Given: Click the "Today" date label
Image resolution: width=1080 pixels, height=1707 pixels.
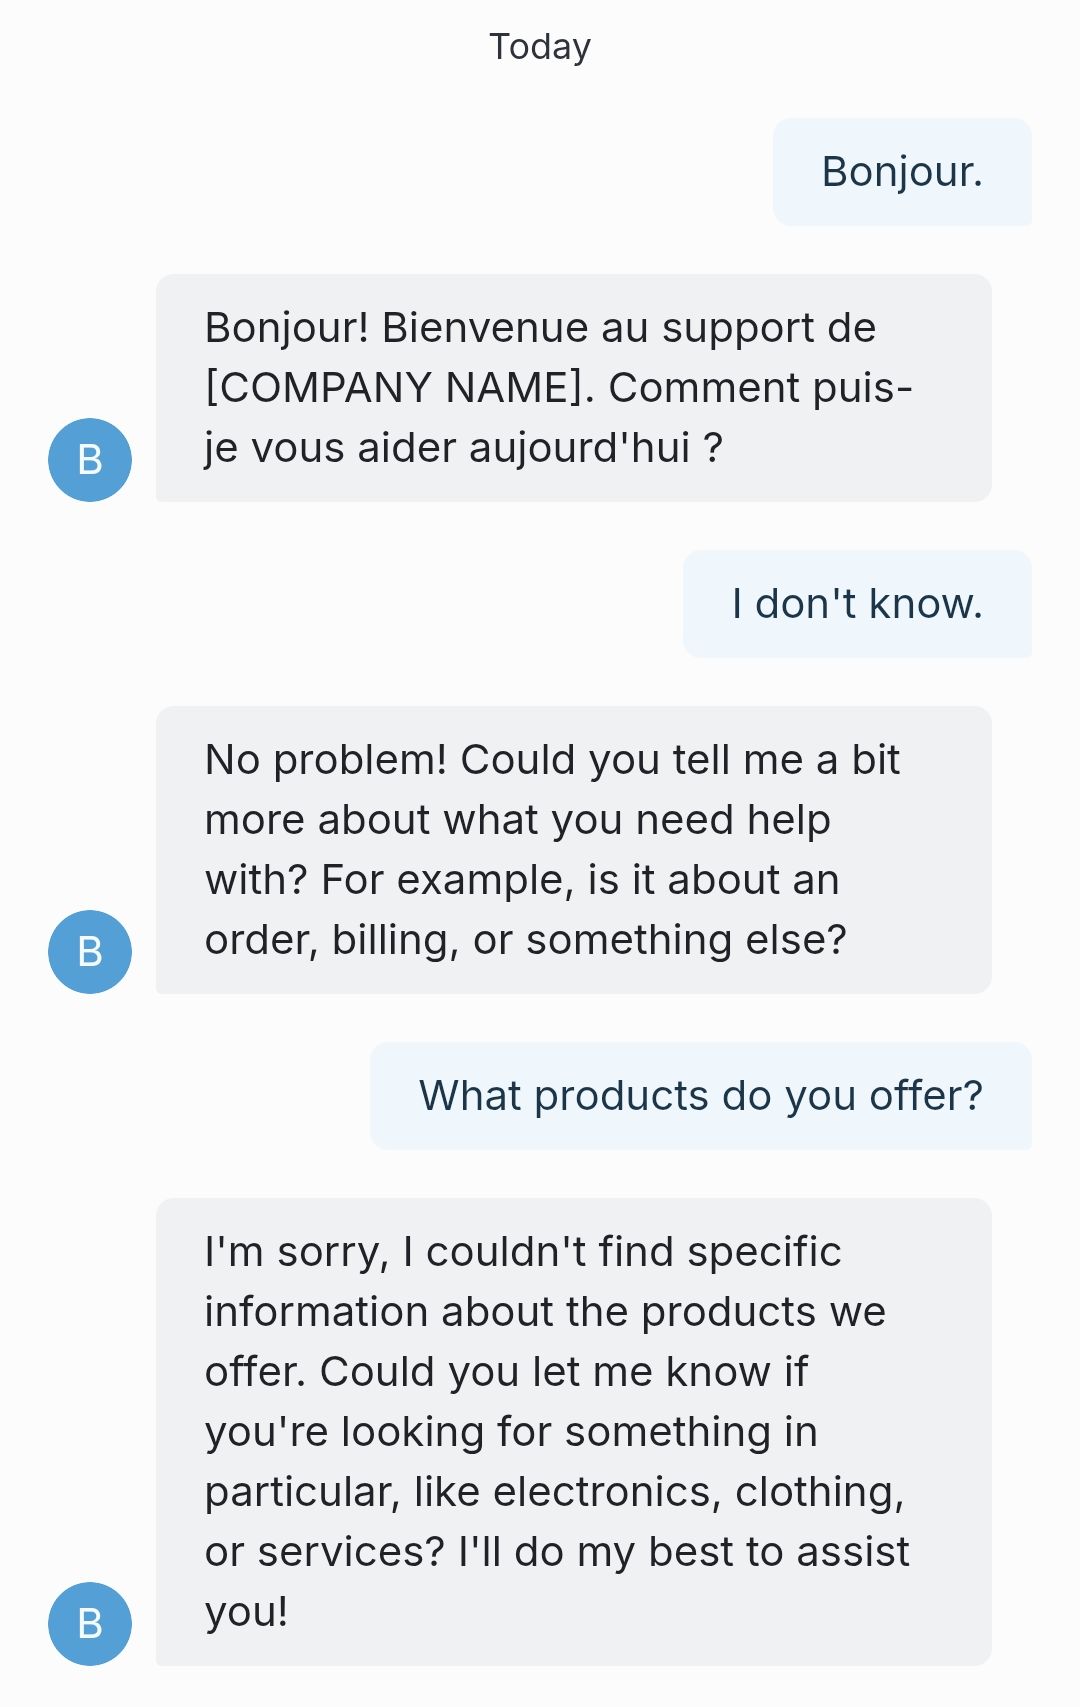Looking at the screenshot, I should coord(540,47).
